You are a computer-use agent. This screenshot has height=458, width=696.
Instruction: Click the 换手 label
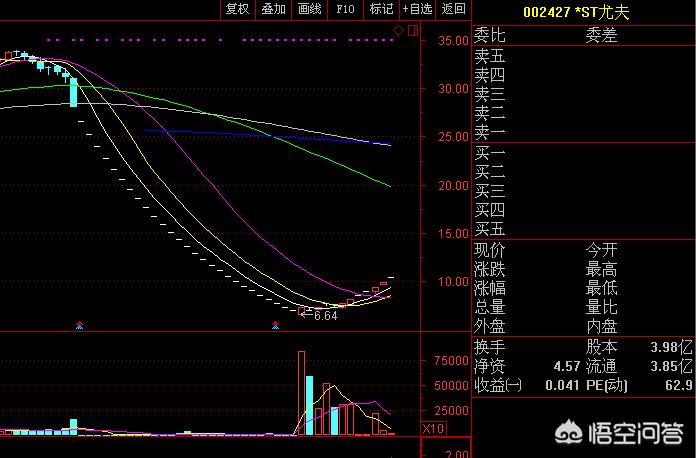[x=490, y=347]
